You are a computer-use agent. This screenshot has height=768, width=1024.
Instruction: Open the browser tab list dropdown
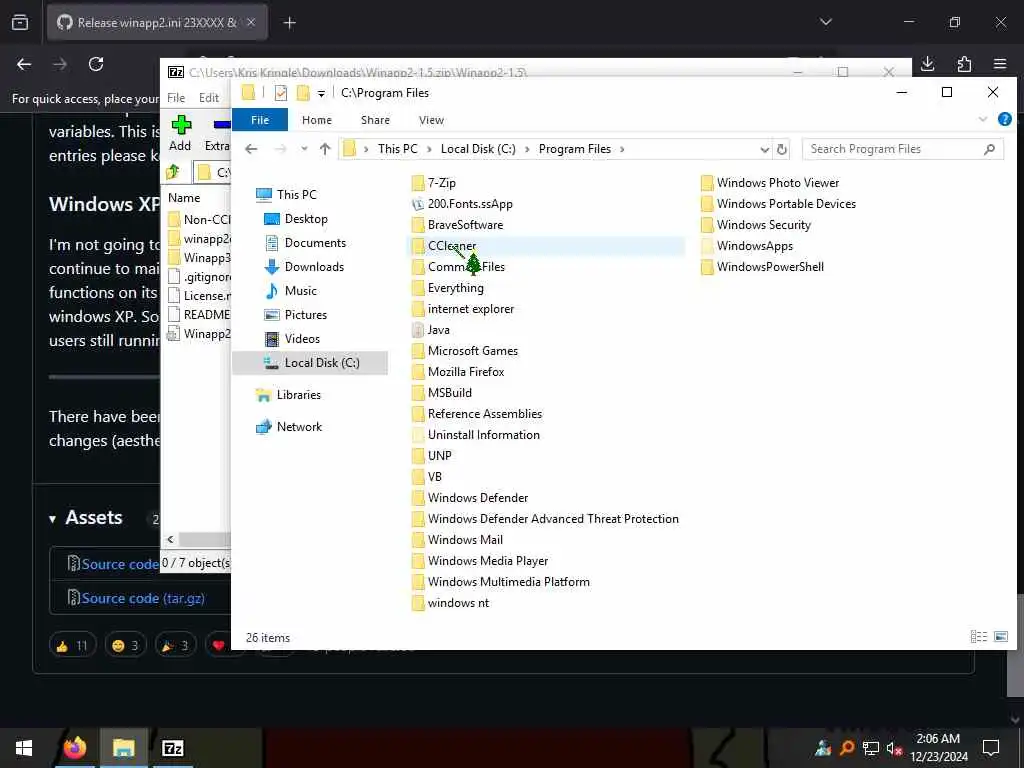click(x=825, y=22)
